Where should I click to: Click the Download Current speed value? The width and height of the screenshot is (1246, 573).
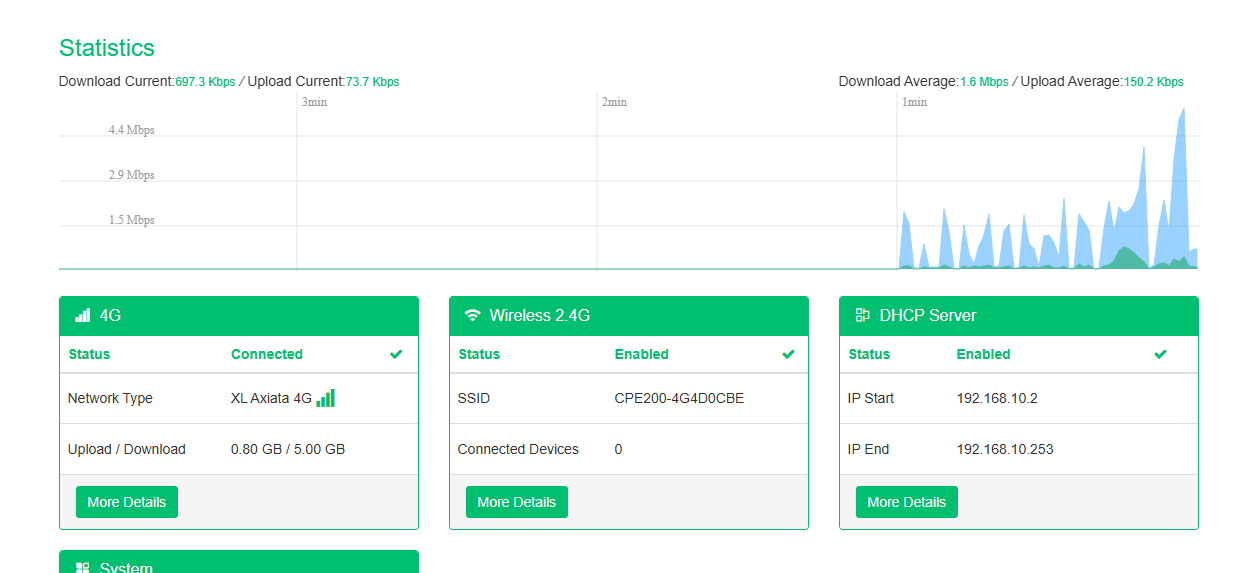[x=205, y=82]
